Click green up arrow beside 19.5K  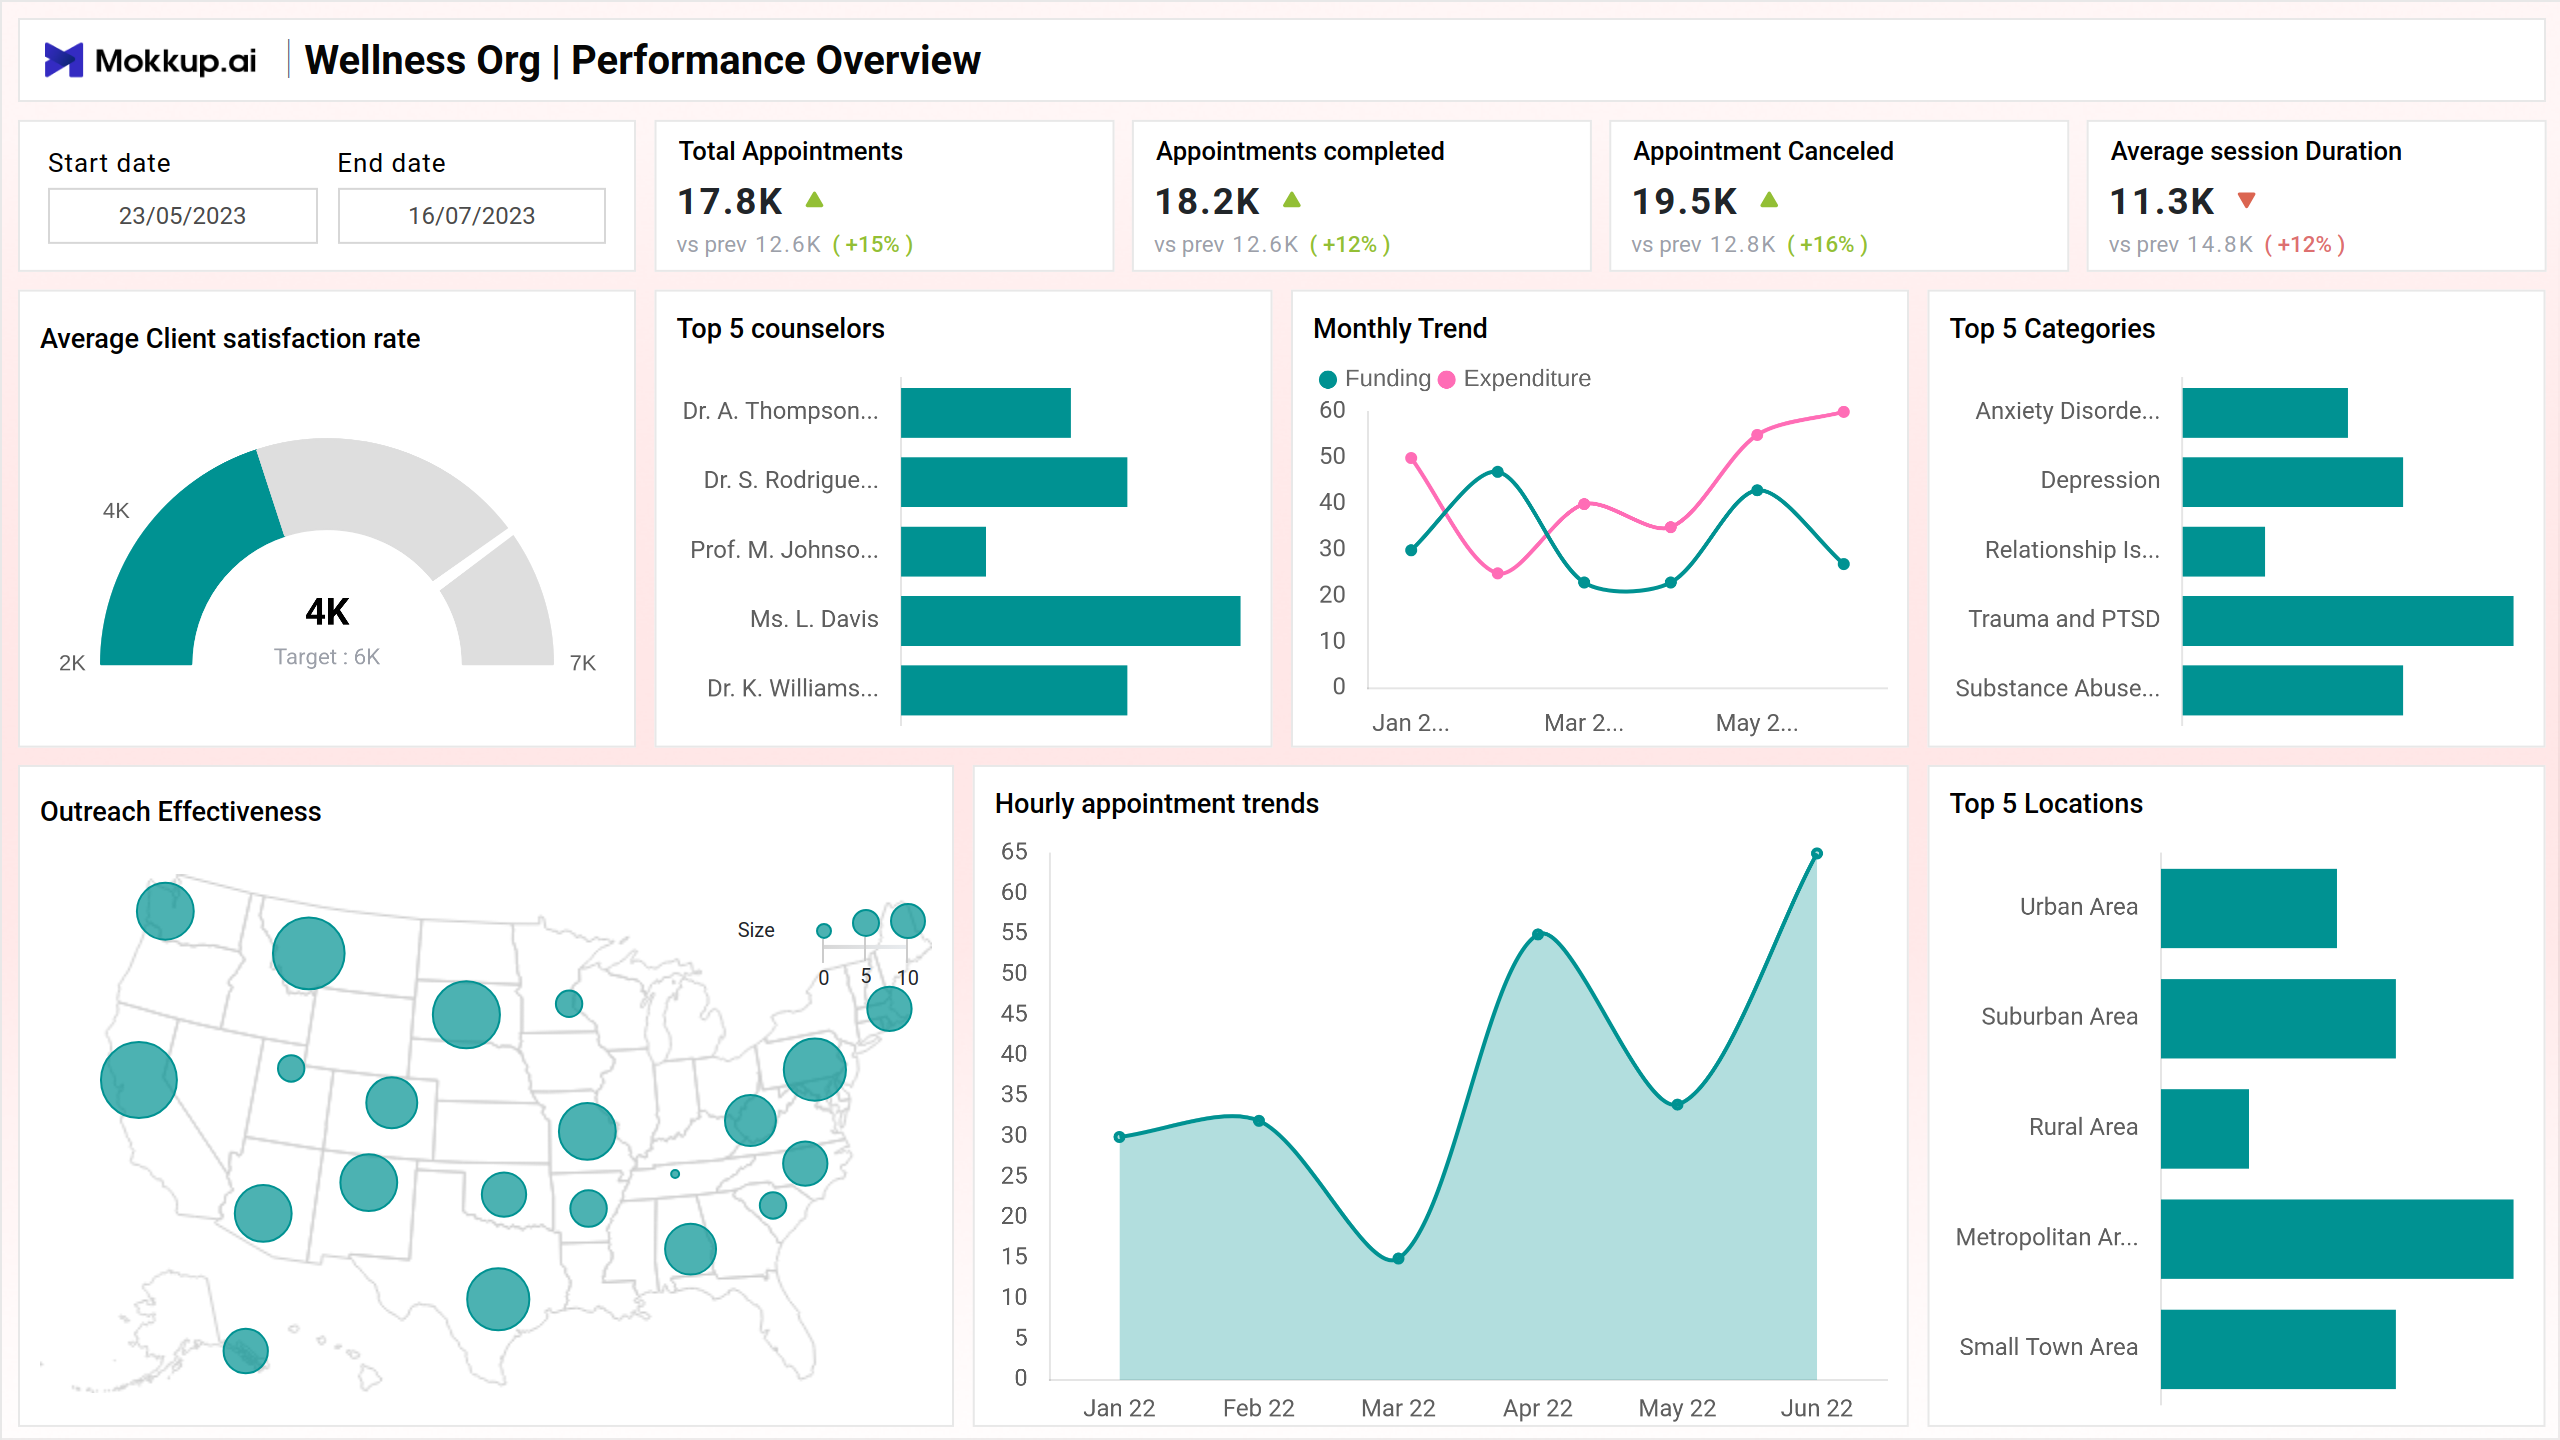point(1769,200)
